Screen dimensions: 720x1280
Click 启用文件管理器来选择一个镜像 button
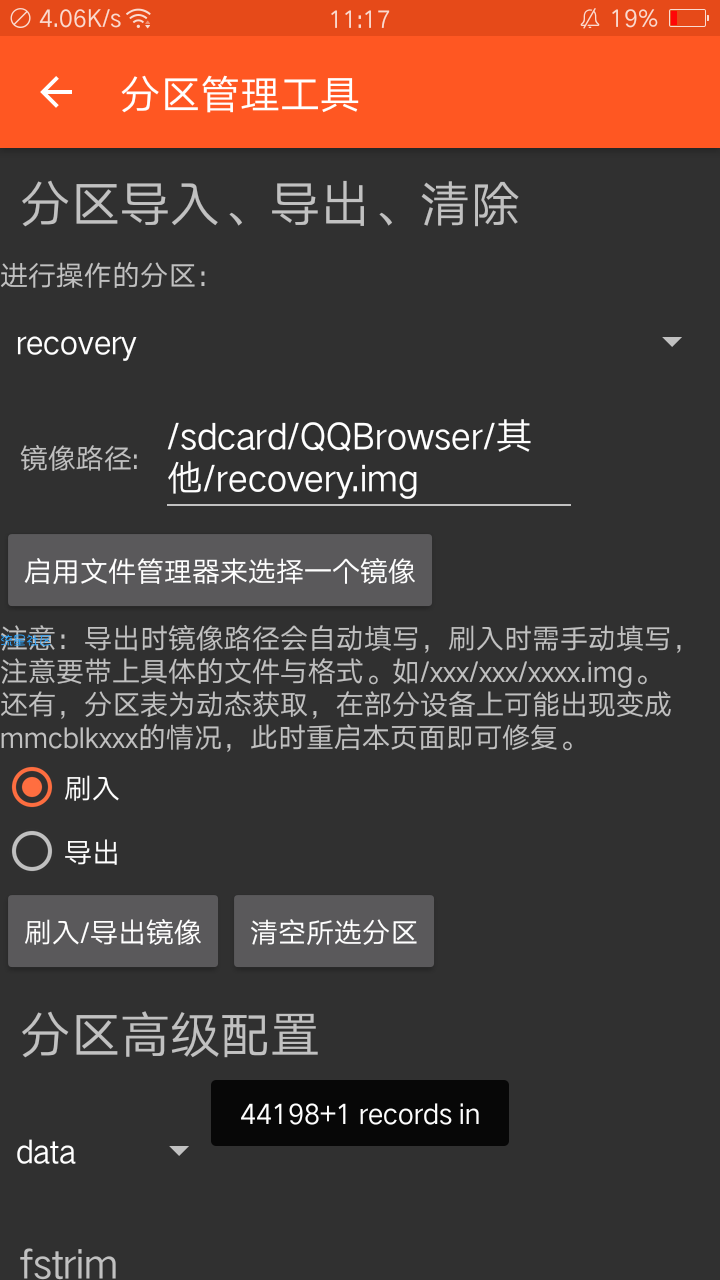point(220,571)
